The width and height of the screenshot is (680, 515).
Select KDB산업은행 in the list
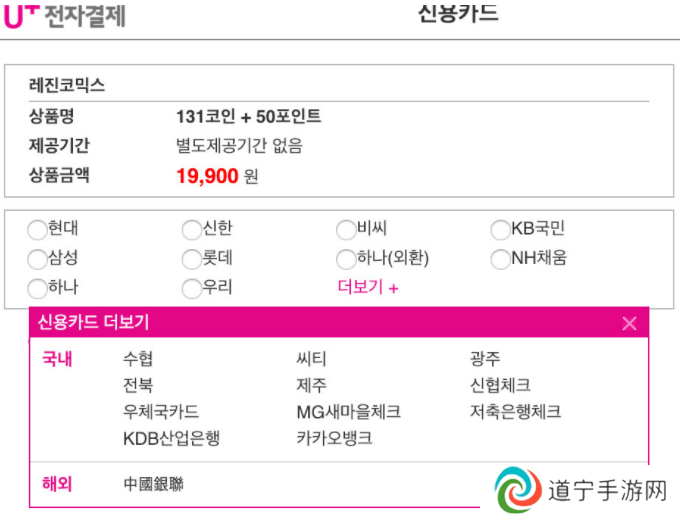172,438
